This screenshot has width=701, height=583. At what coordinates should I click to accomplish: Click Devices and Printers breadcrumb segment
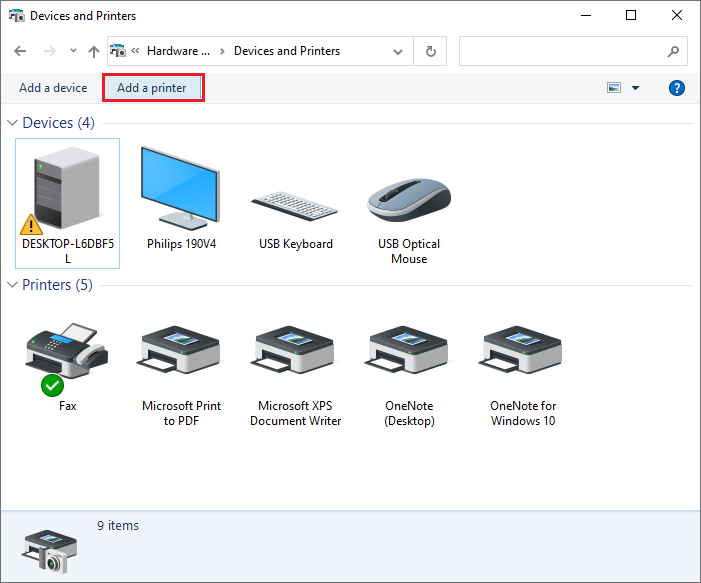pos(287,51)
